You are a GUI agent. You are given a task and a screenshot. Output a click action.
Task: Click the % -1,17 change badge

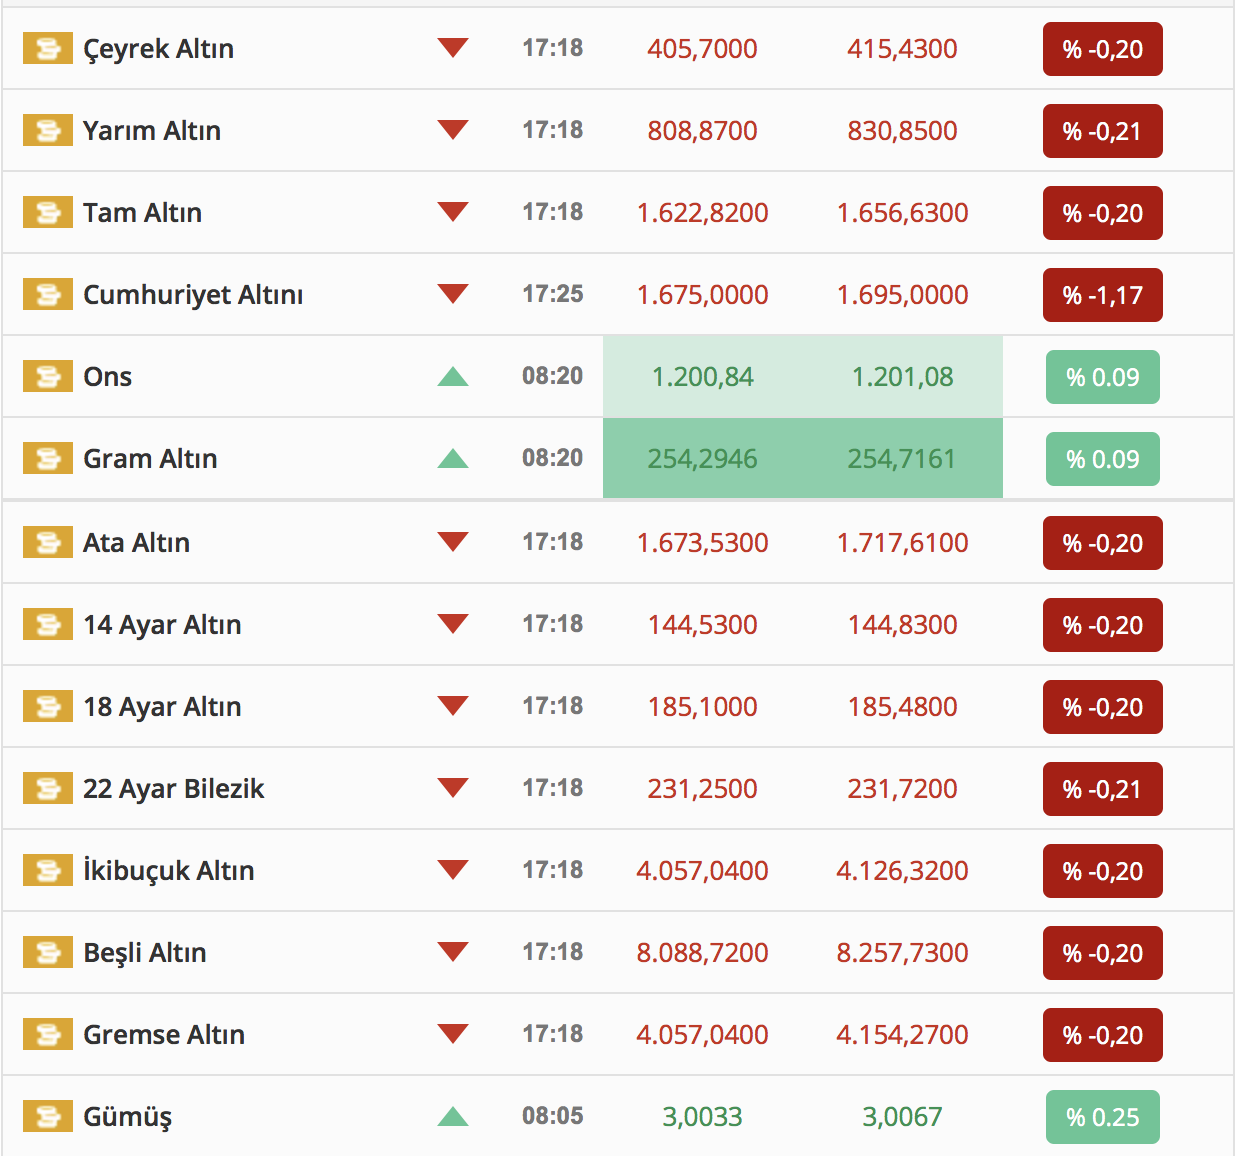point(1102,295)
